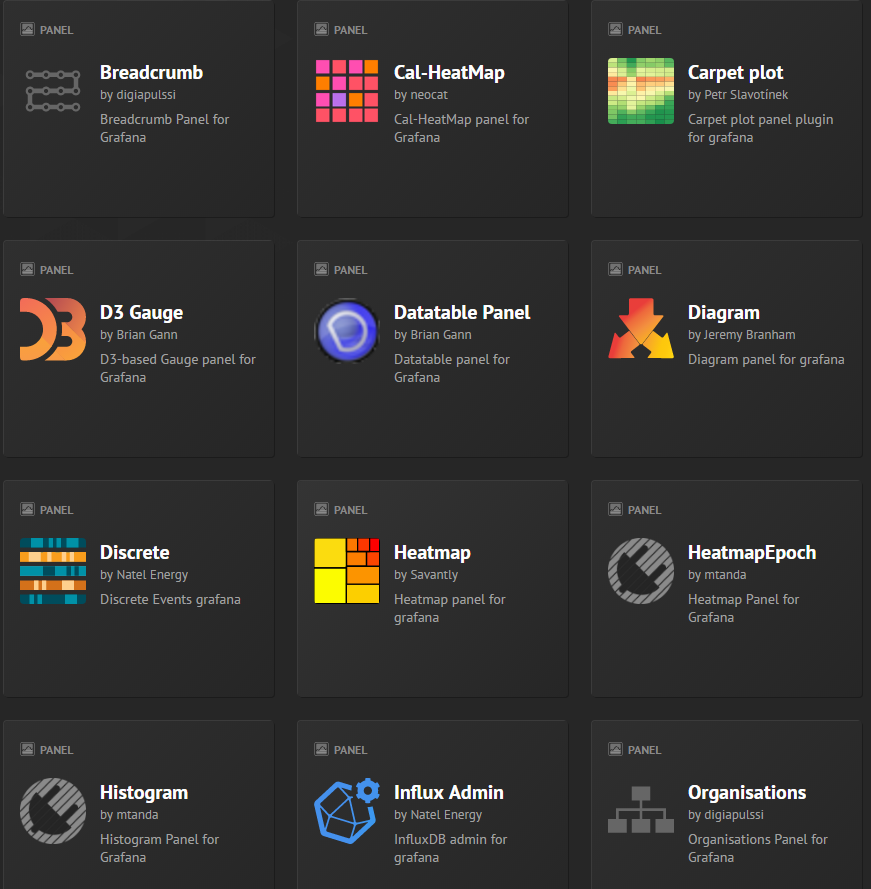Click 'Diagram panel for grafana' description
The width and height of the screenshot is (871, 889).
[x=766, y=359]
